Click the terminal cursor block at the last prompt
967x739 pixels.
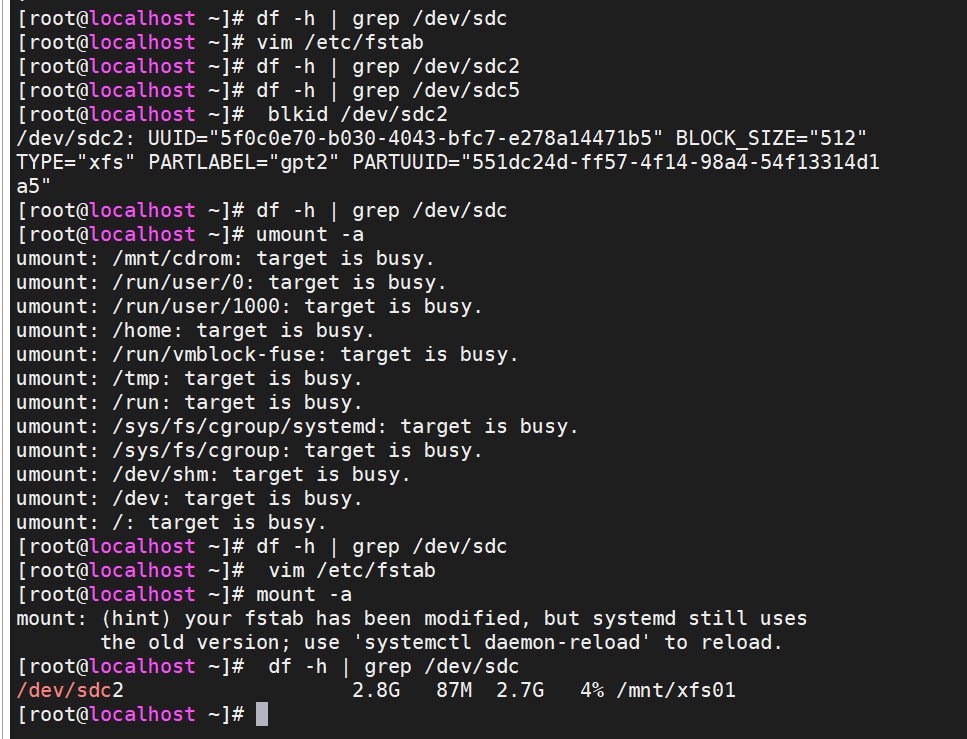pyautogui.click(x=262, y=714)
